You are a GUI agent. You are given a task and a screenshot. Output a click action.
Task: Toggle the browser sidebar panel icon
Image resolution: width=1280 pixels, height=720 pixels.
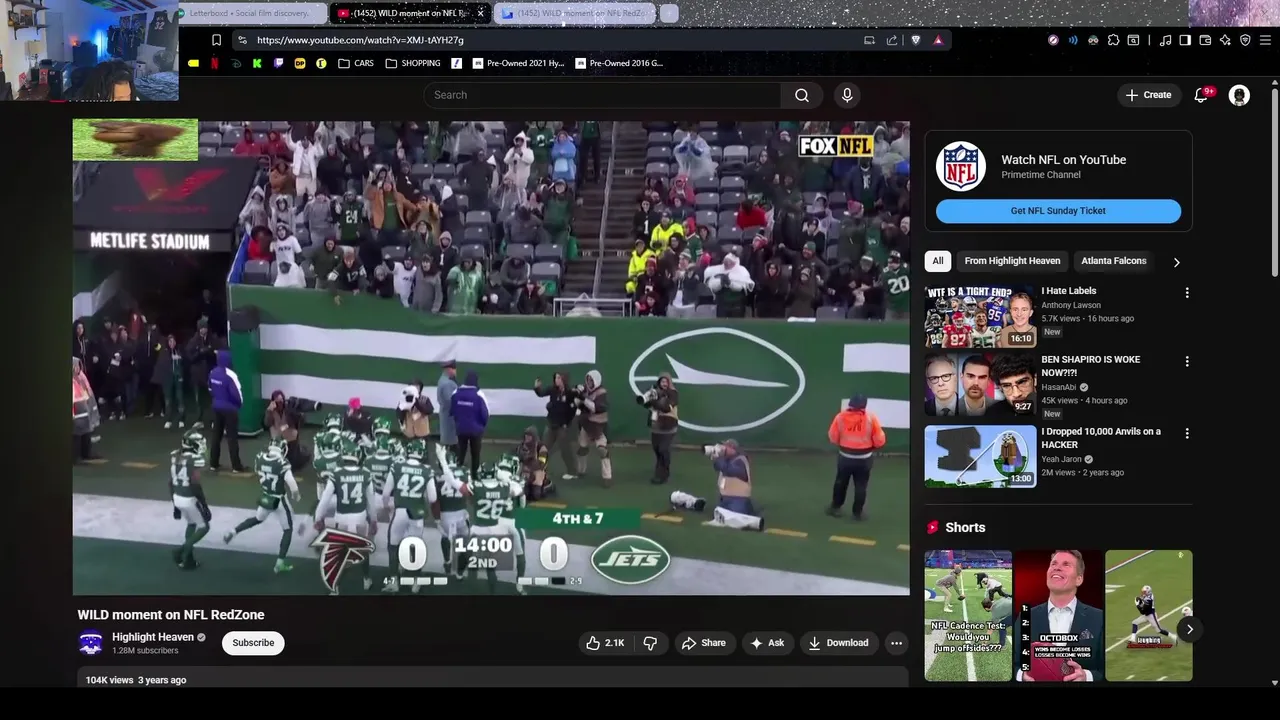click(1185, 40)
